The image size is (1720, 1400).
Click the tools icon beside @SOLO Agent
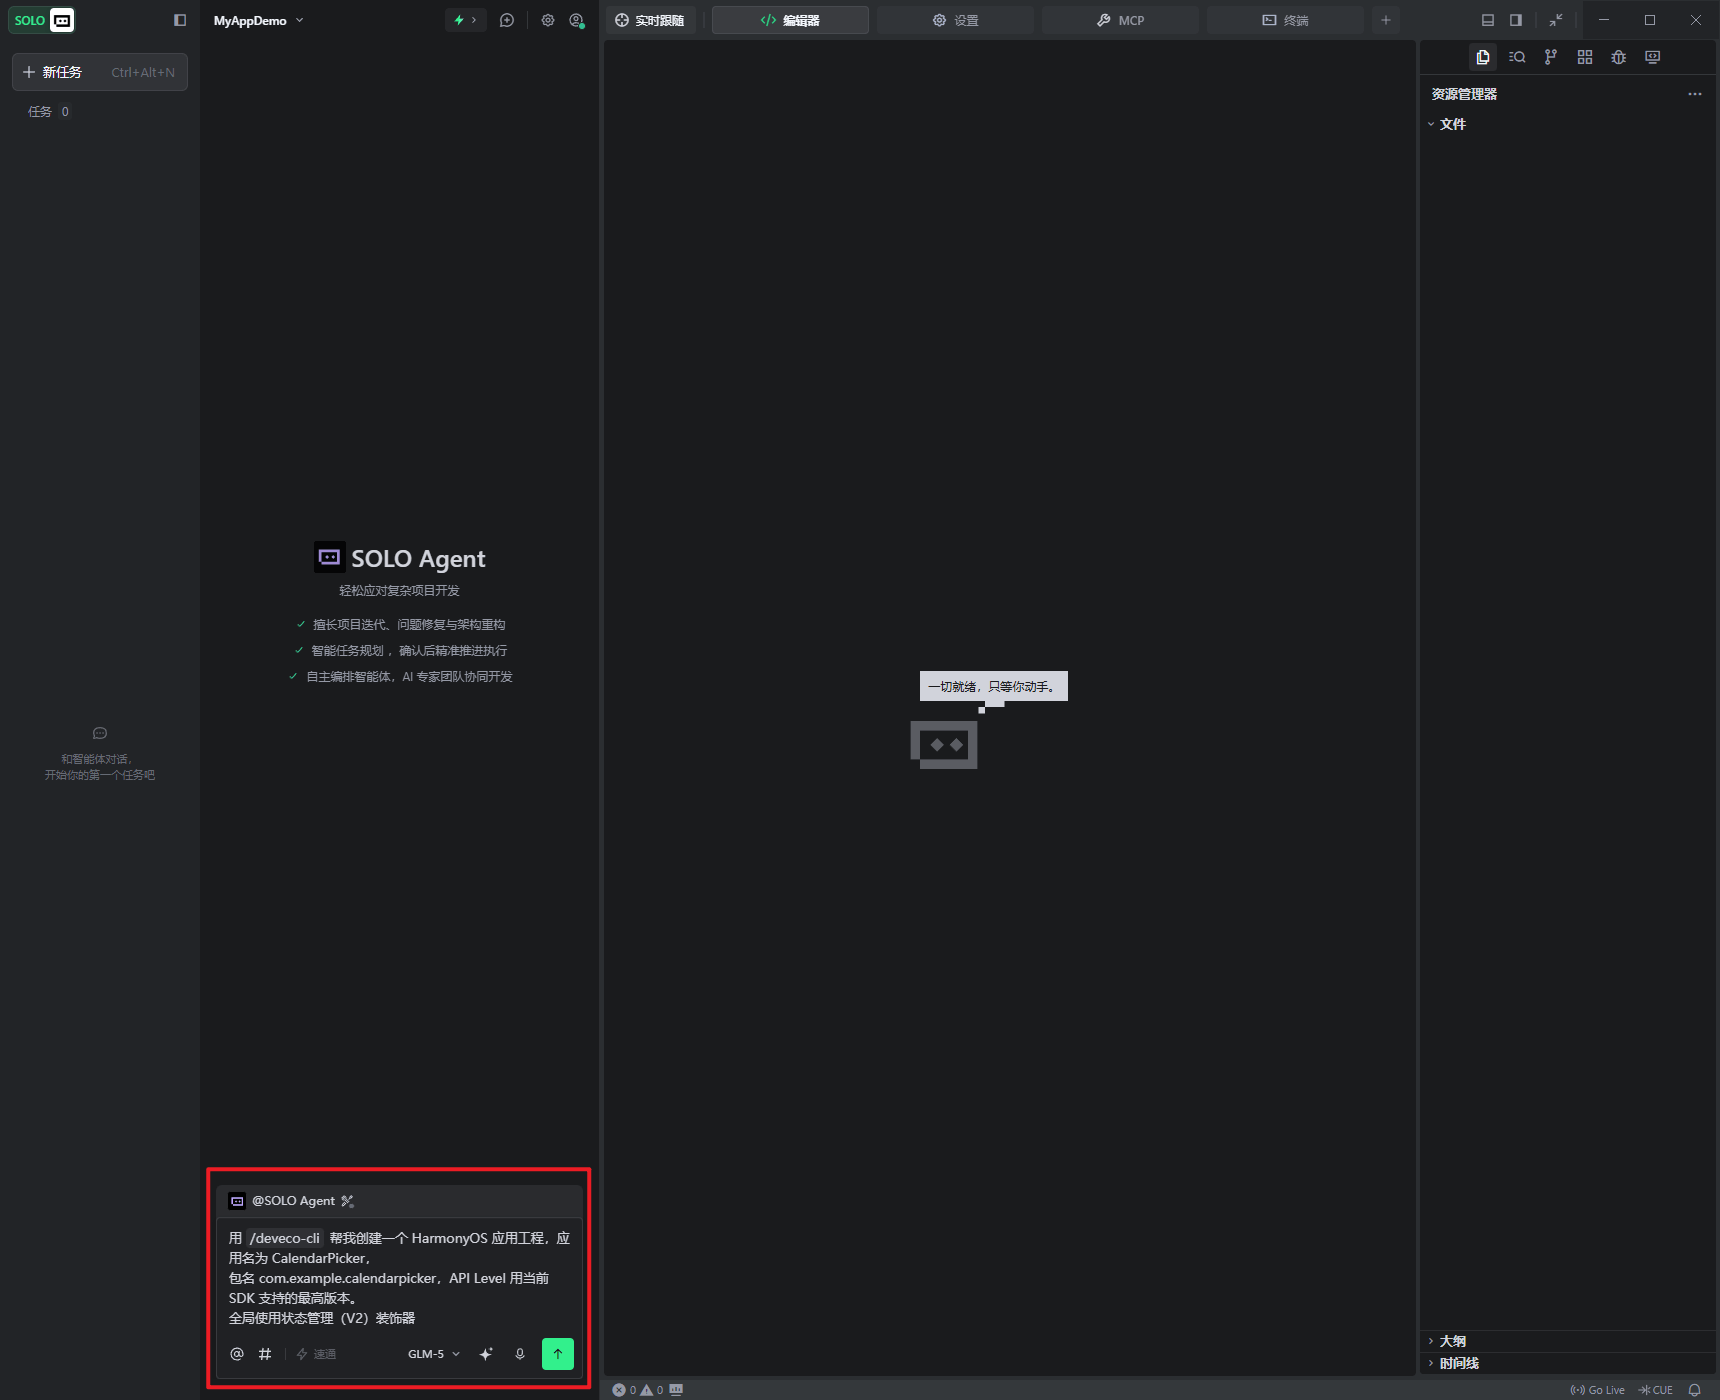click(348, 1201)
